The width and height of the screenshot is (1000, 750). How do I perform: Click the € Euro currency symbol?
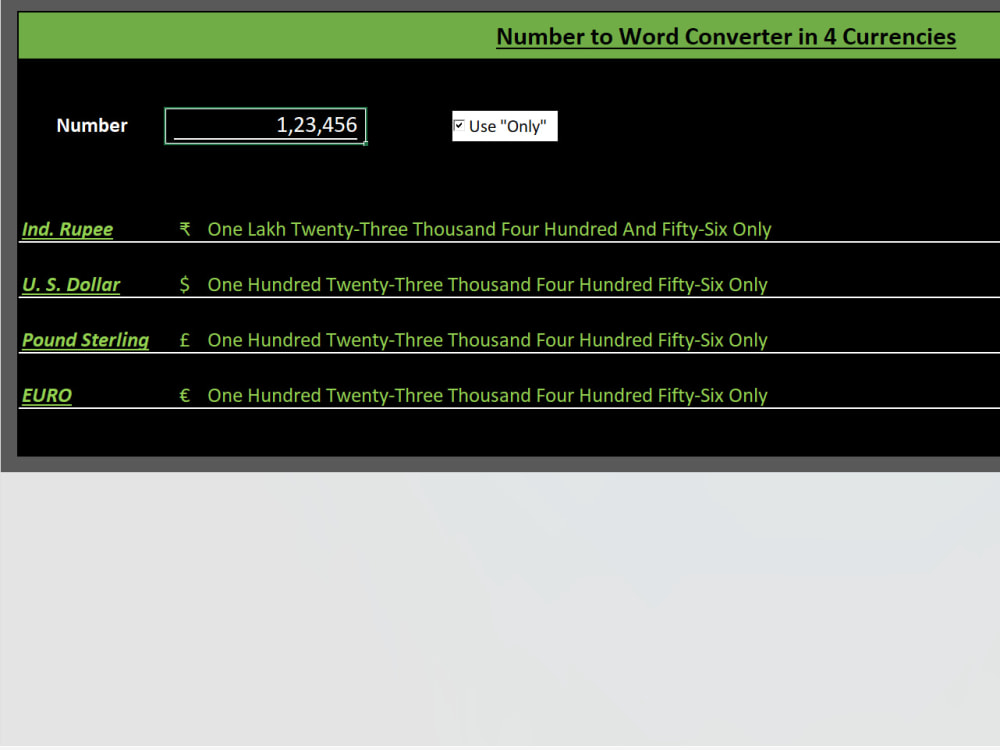184,395
